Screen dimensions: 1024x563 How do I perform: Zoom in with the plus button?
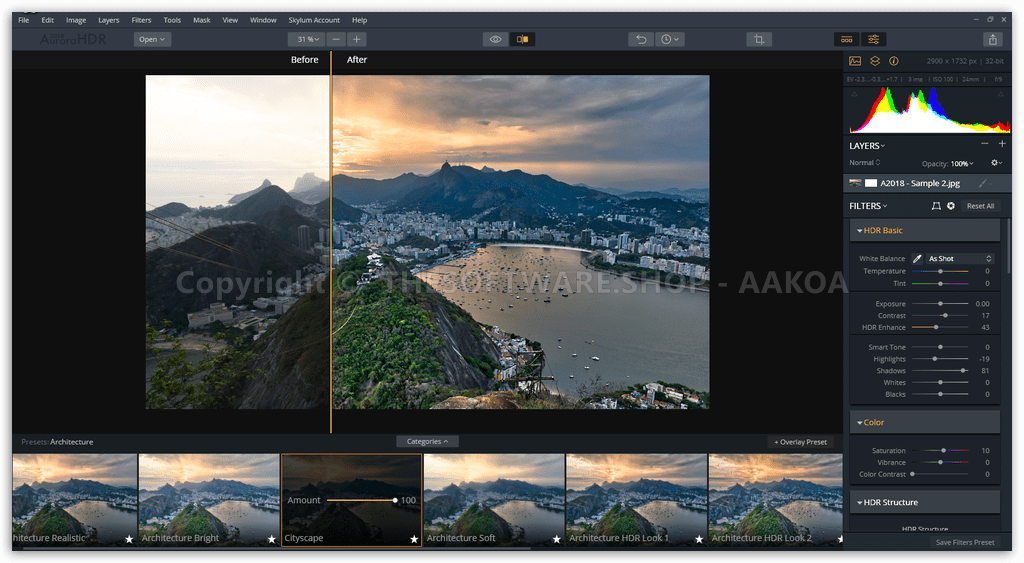pyautogui.click(x=357, y=39)
